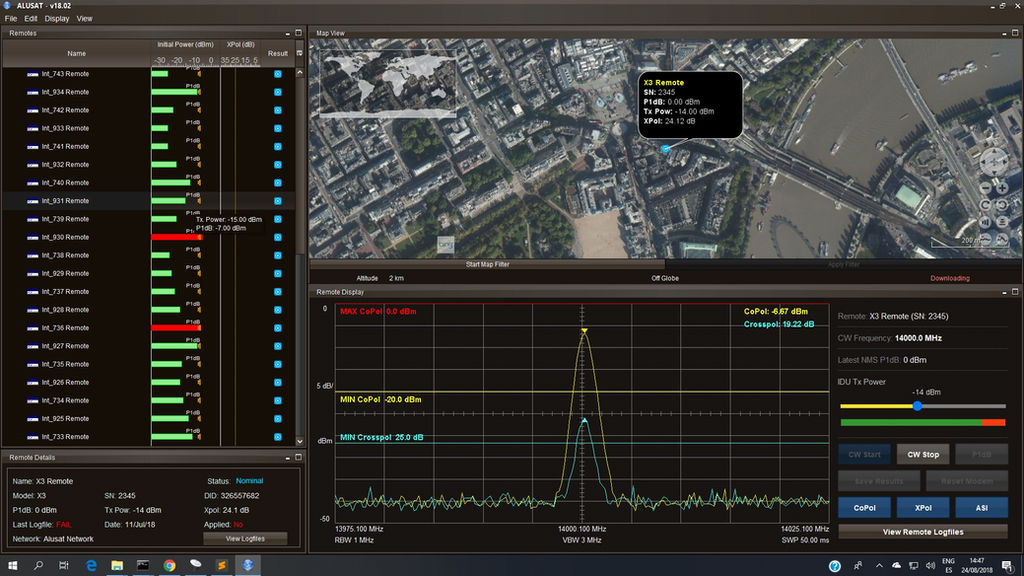Click the layers map control icon

[x=1002, y=221]
